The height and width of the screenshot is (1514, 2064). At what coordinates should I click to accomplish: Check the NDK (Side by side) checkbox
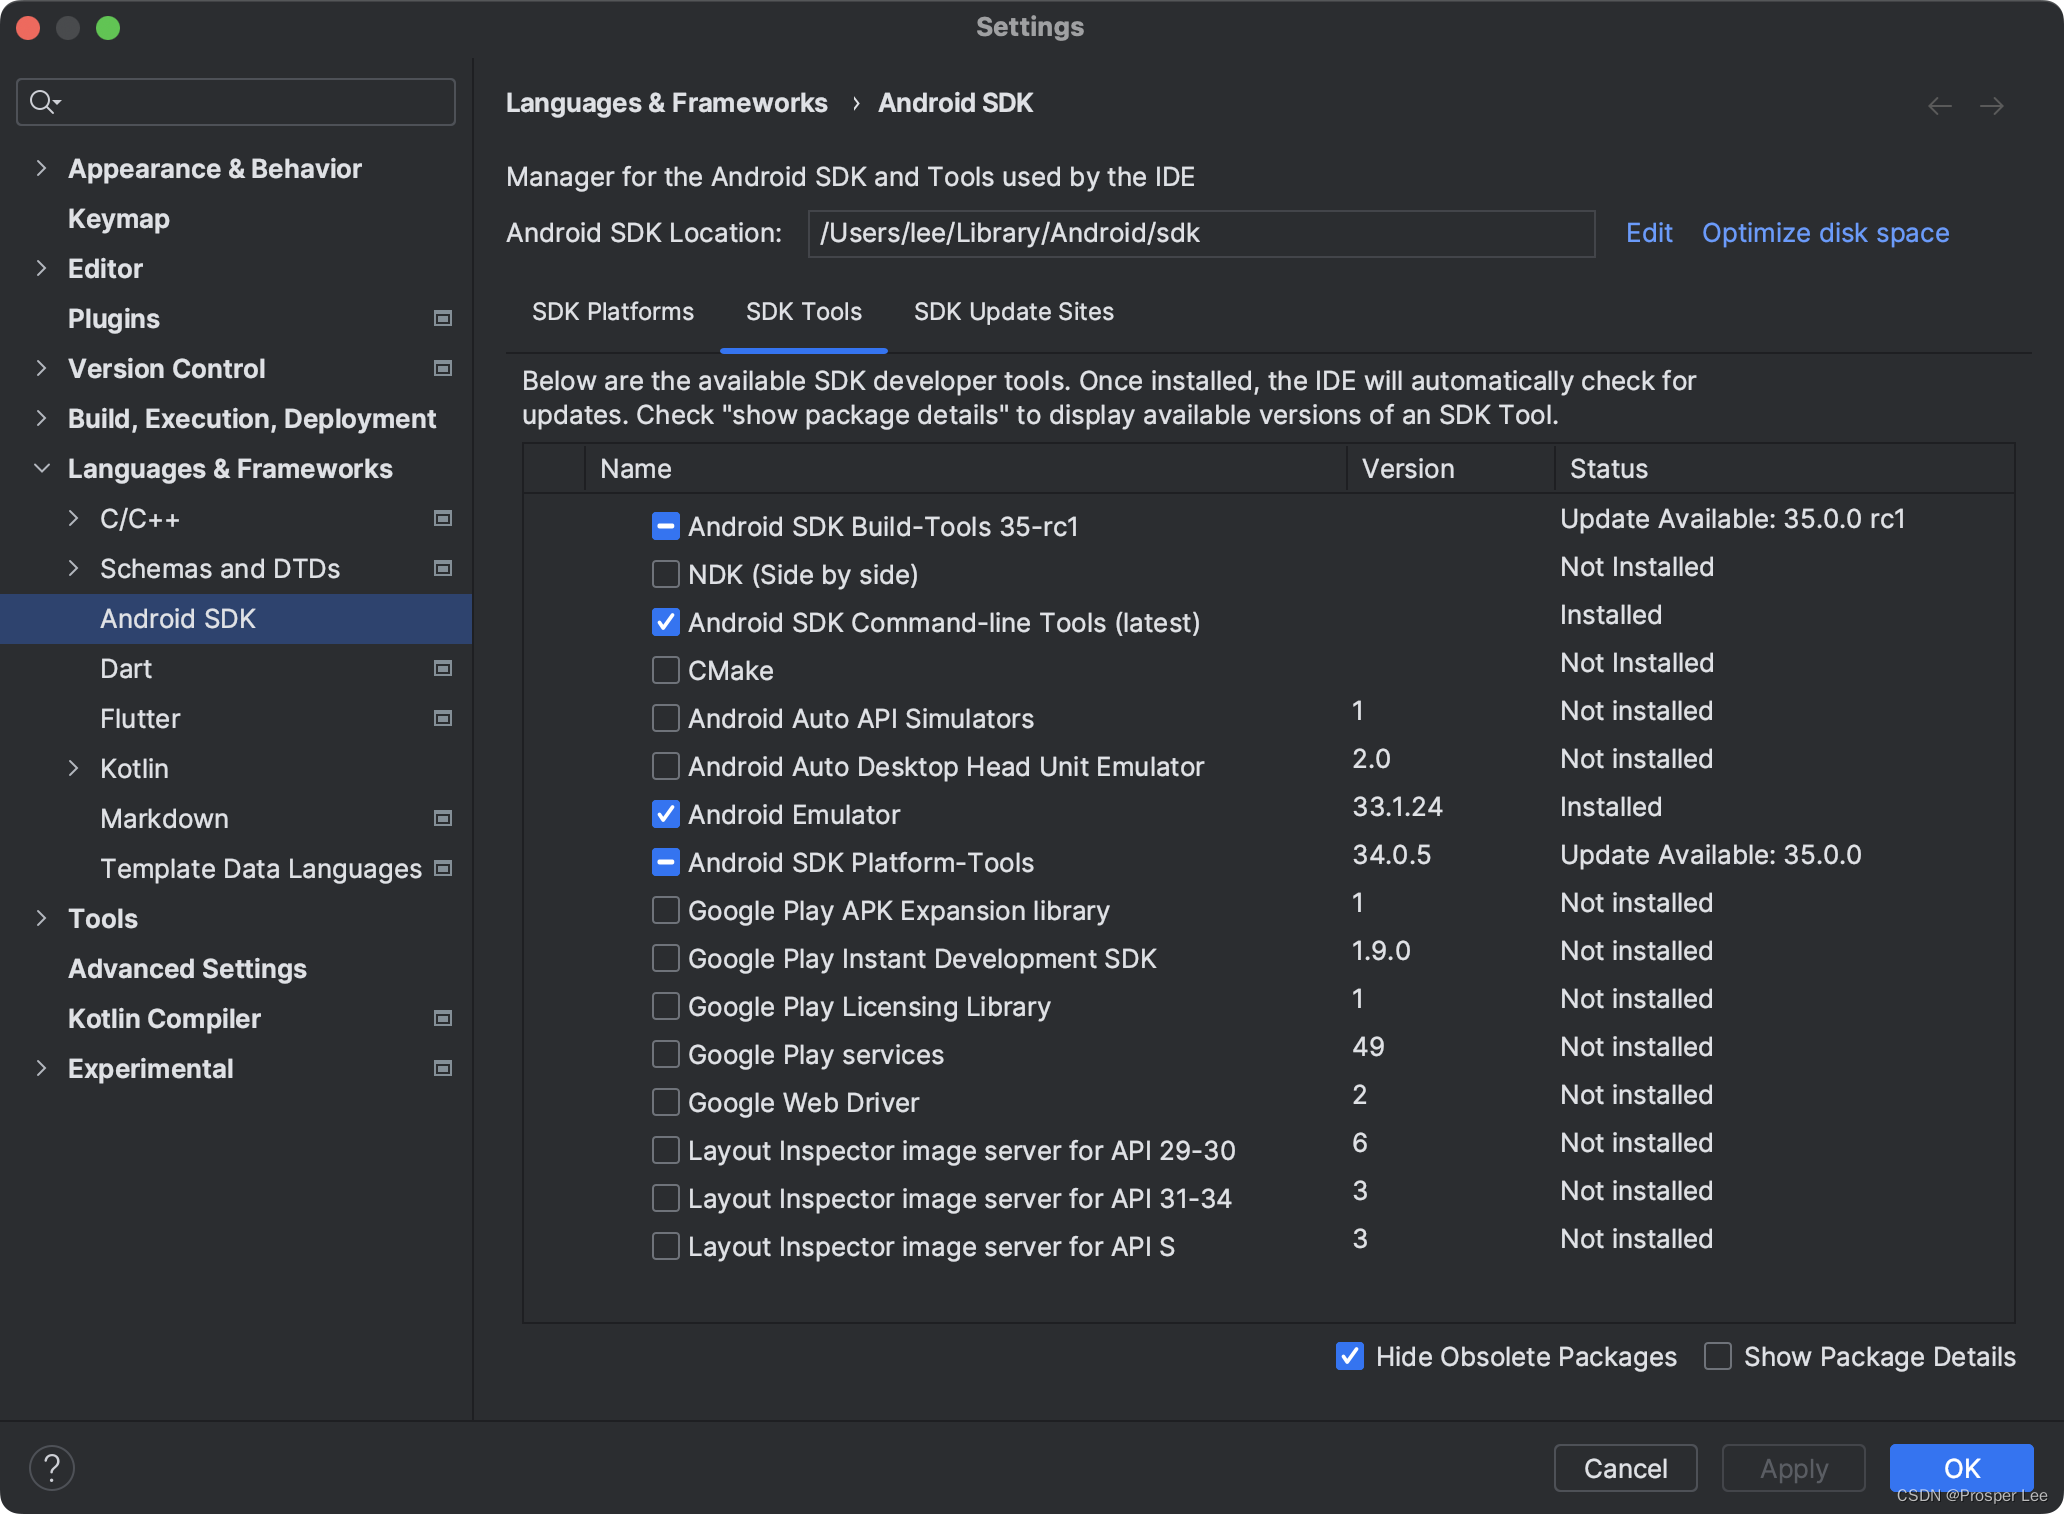pyautogui.click(x=666, y=574)
